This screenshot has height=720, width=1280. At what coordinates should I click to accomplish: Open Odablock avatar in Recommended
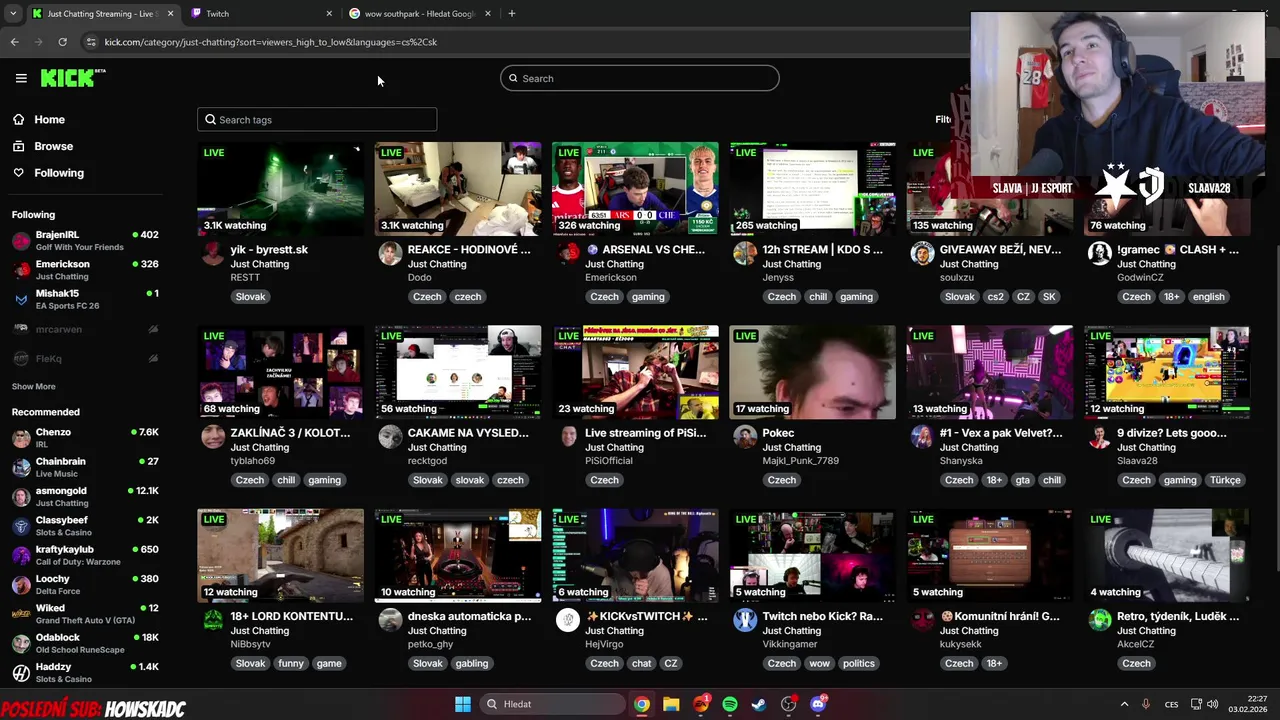pos(21,643)
